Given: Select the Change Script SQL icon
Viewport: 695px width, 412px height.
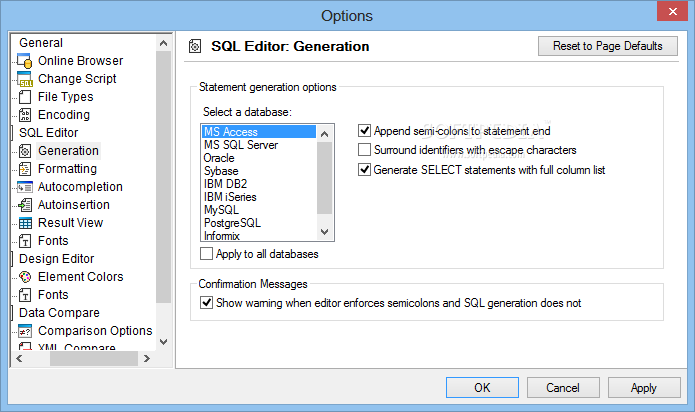Looking at the screenshot, I should tap(25, 79).
